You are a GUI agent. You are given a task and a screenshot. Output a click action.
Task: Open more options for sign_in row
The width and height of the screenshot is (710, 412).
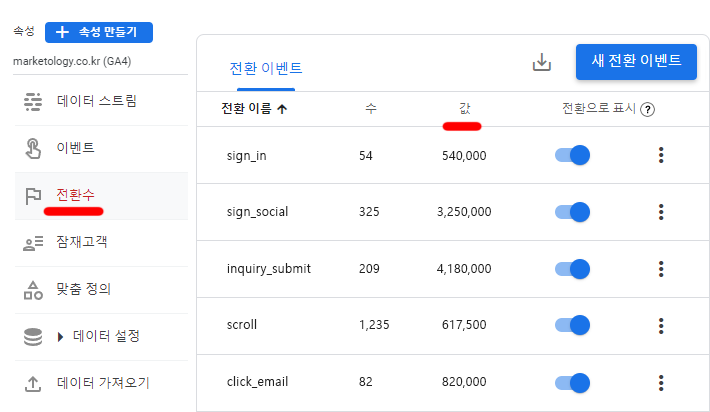pyautogui.click(x=661, y=155)
